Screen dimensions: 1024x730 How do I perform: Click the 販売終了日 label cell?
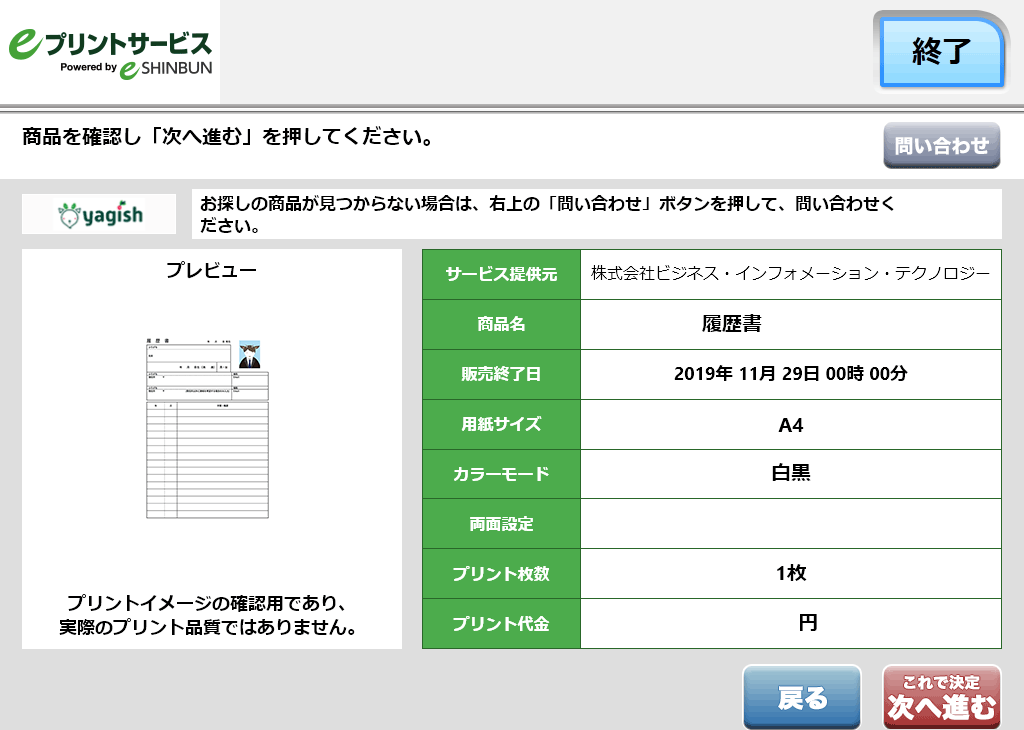(502, 374)
